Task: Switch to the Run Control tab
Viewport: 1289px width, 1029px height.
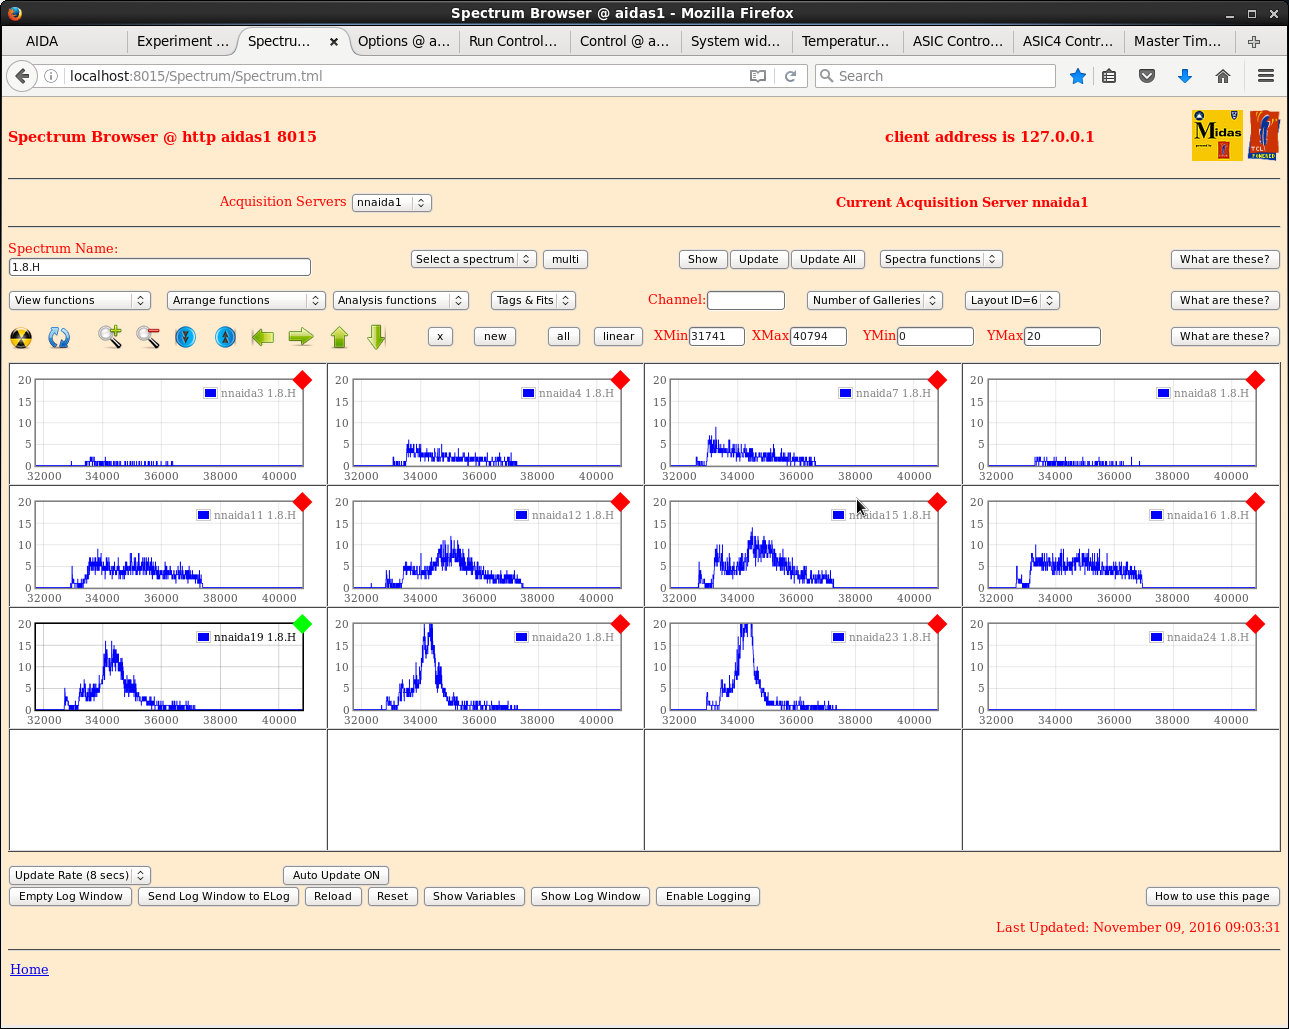Action: point(513,41)
